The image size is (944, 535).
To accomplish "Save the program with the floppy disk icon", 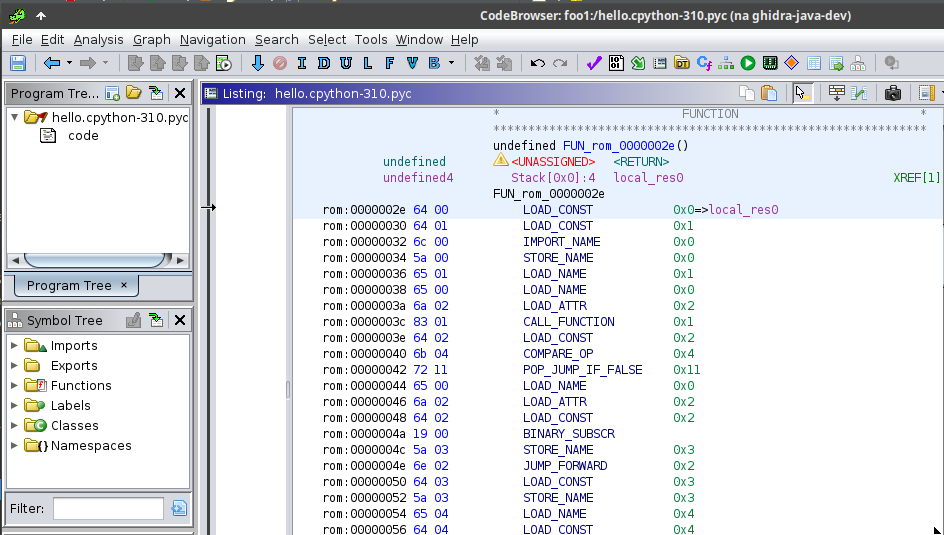I will click(x=18, y=63).
